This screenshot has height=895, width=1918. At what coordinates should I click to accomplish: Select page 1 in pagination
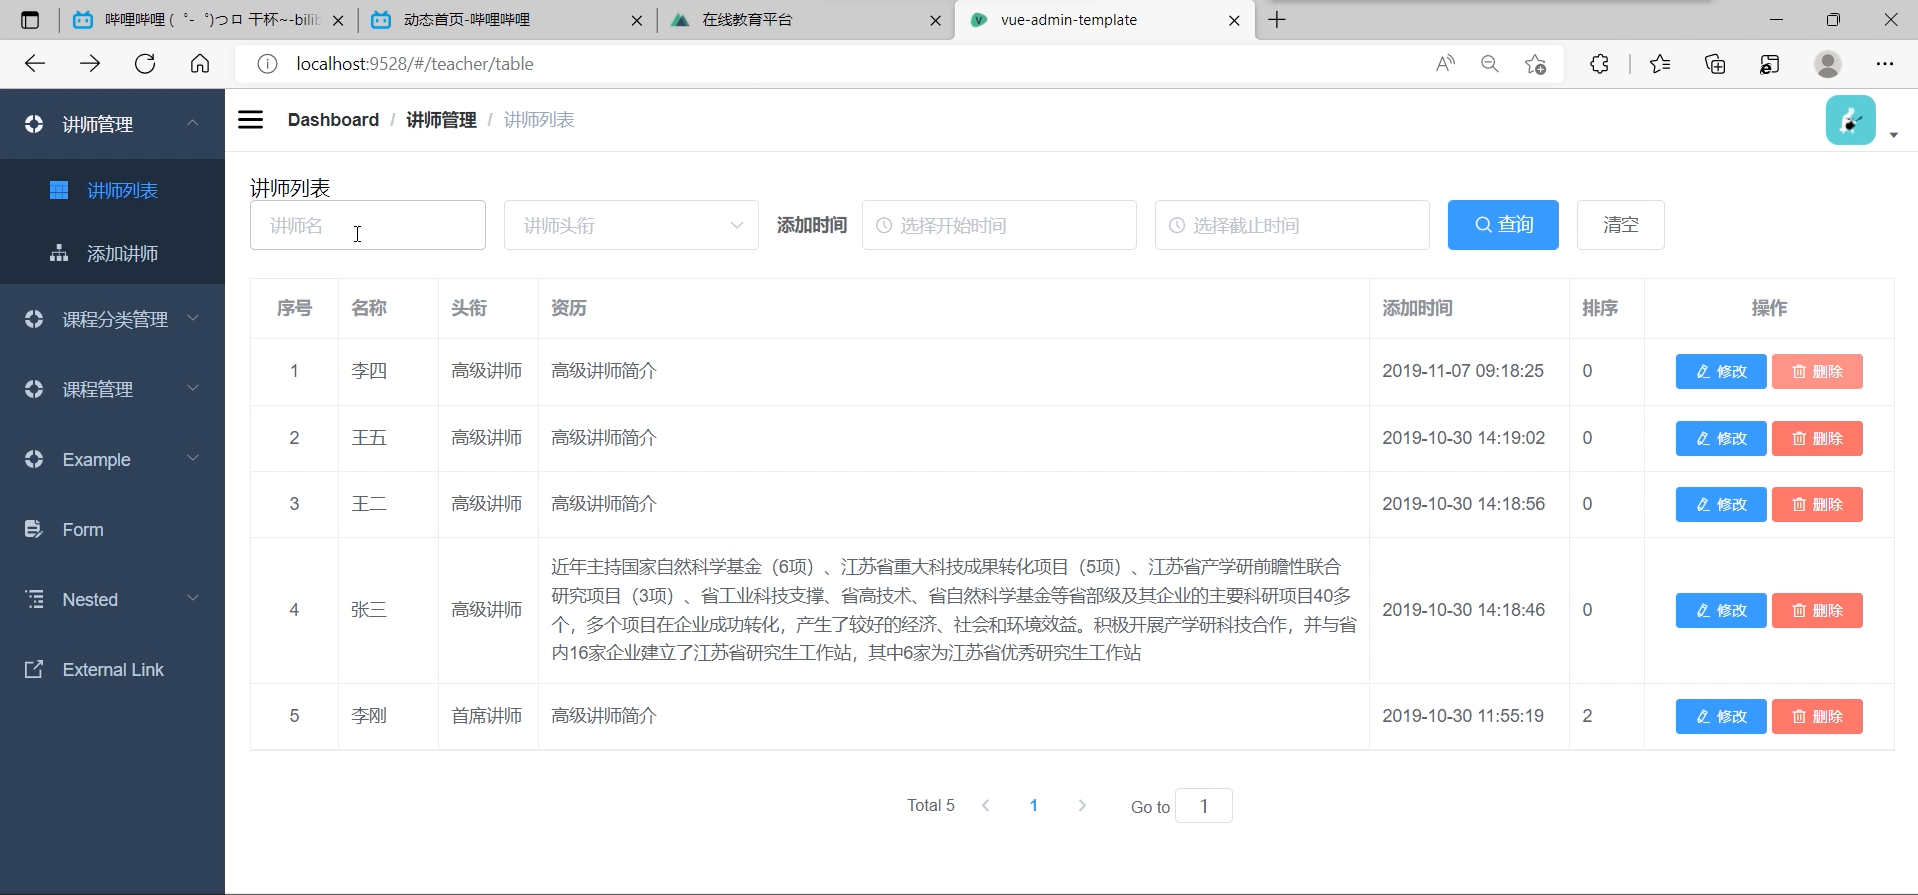click(1034, 805)
